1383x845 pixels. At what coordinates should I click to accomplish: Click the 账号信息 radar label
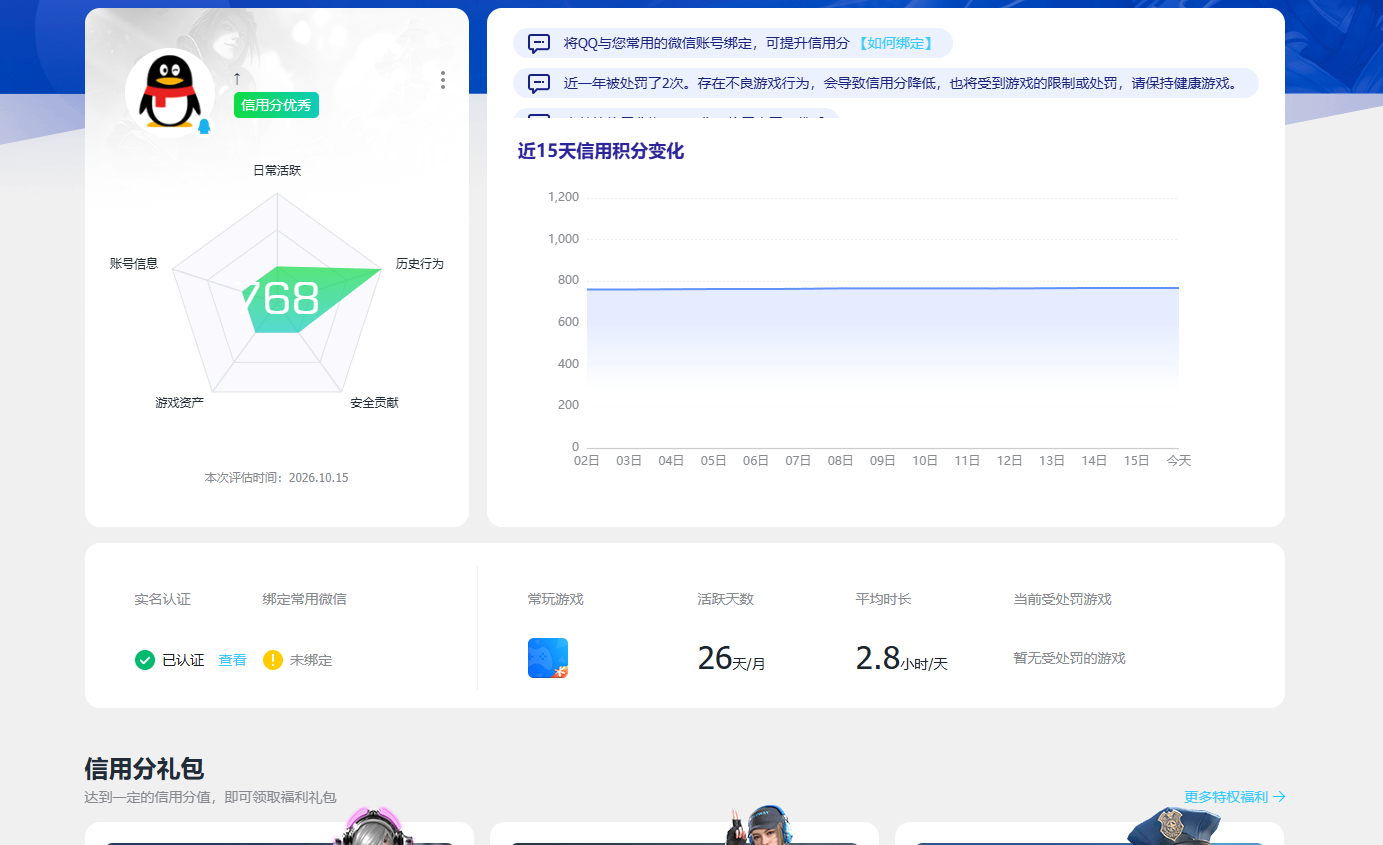[134, 263]
